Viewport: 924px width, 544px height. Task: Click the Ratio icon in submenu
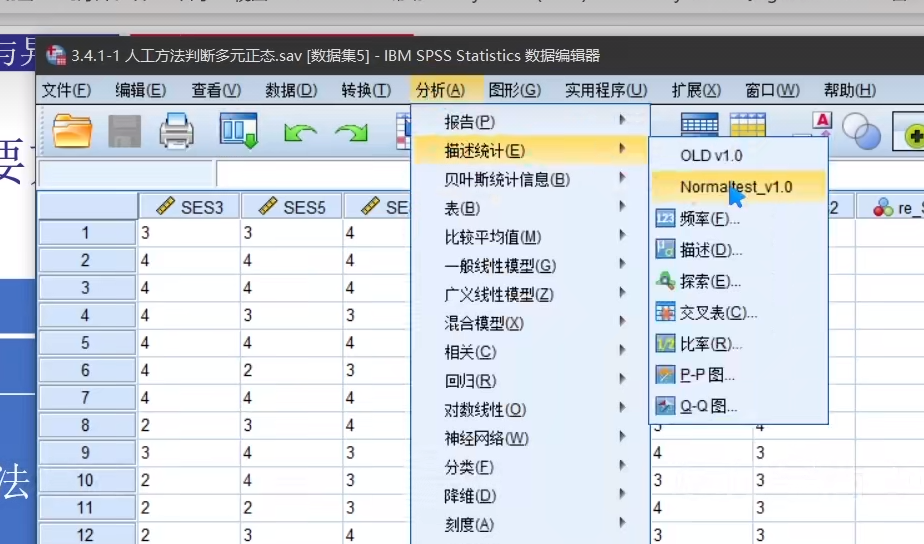coord(665,343)
